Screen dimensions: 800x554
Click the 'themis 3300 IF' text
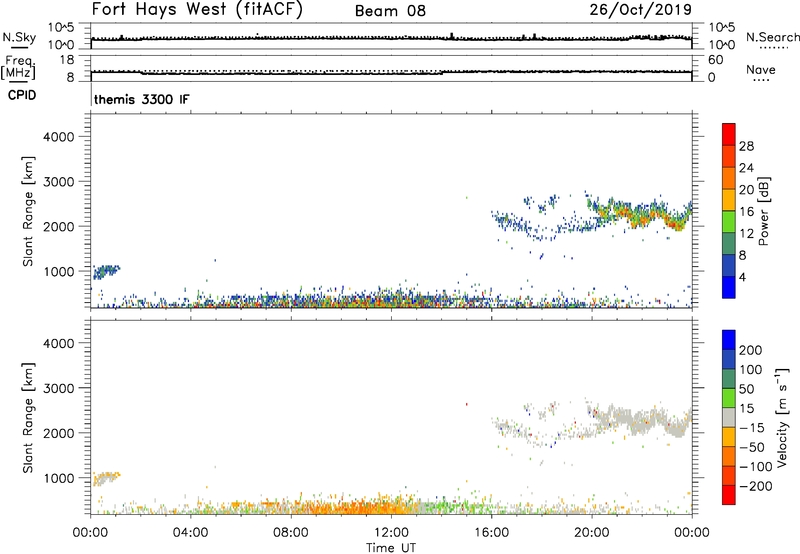[141, 99]
